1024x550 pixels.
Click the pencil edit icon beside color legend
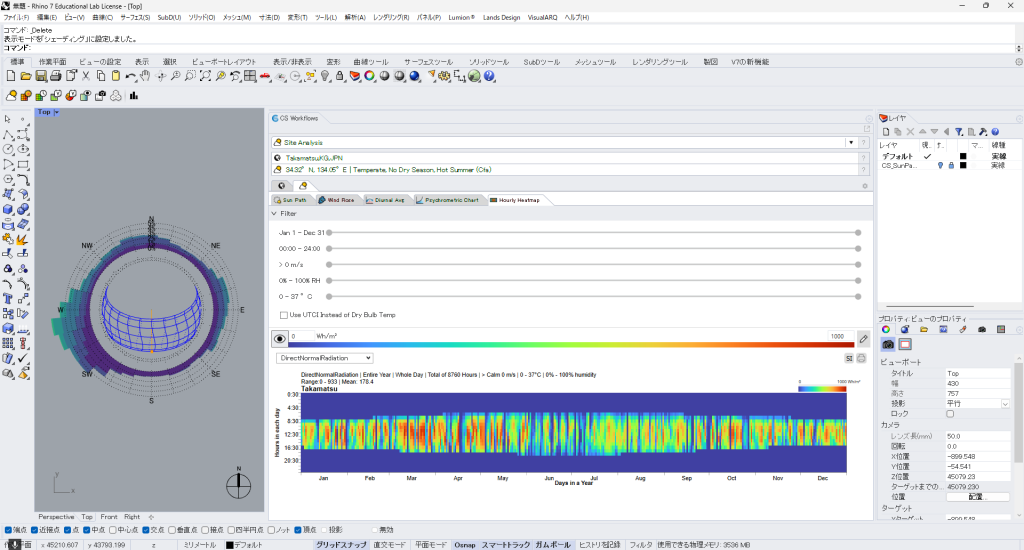click(x=864, y=339)
